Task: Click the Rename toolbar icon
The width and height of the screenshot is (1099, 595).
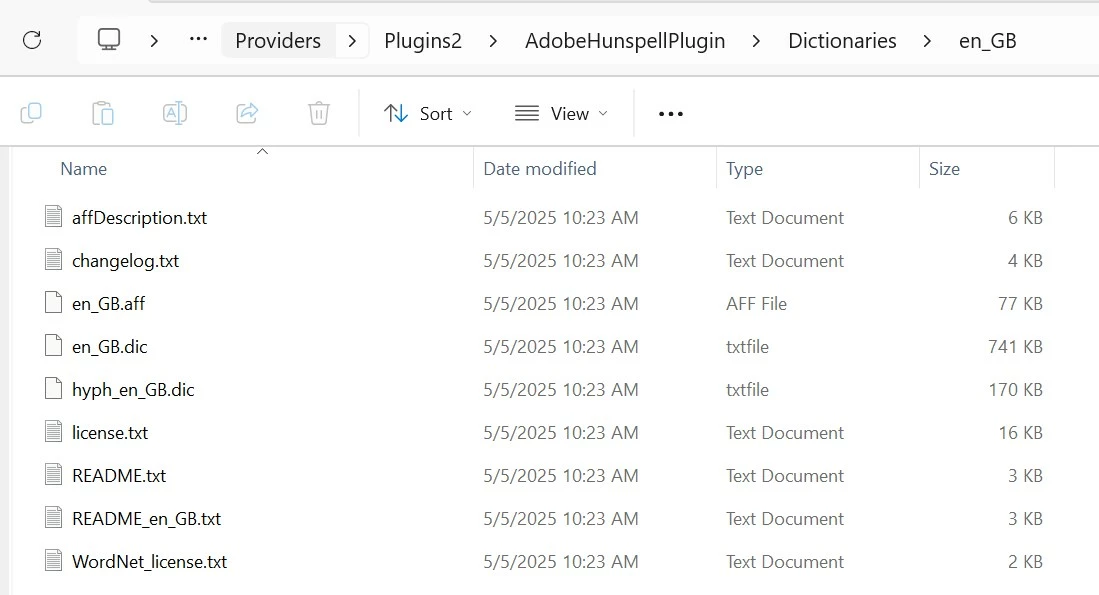Action: click(175, 113)
